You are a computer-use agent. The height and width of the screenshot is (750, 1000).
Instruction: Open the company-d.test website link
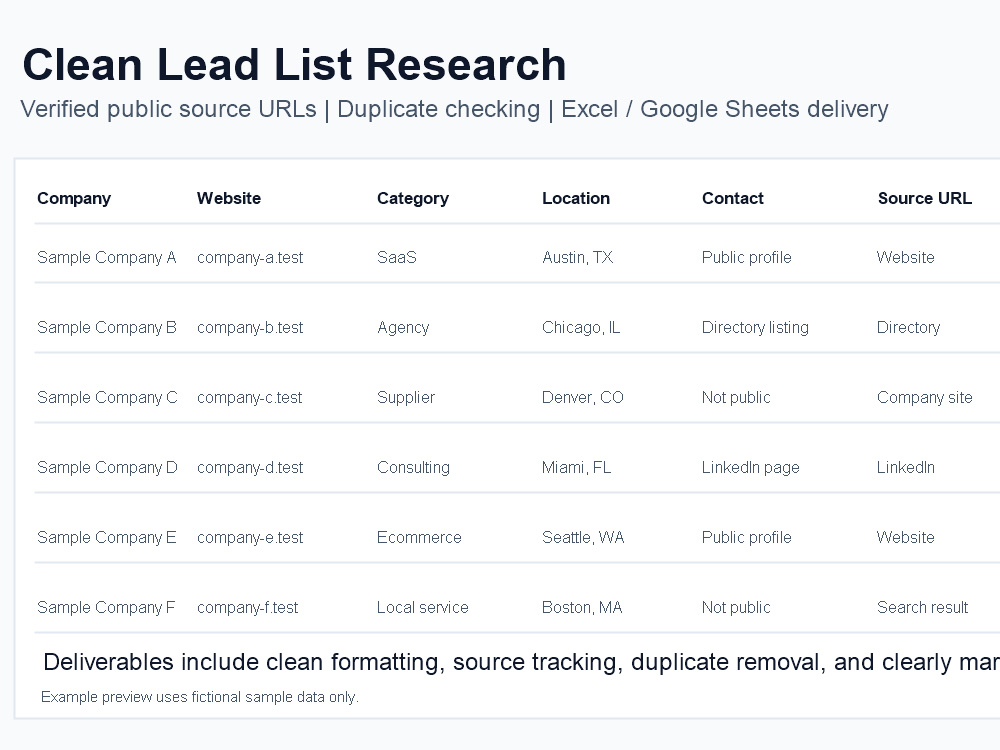pyautogui.click(x=250, y=467)
